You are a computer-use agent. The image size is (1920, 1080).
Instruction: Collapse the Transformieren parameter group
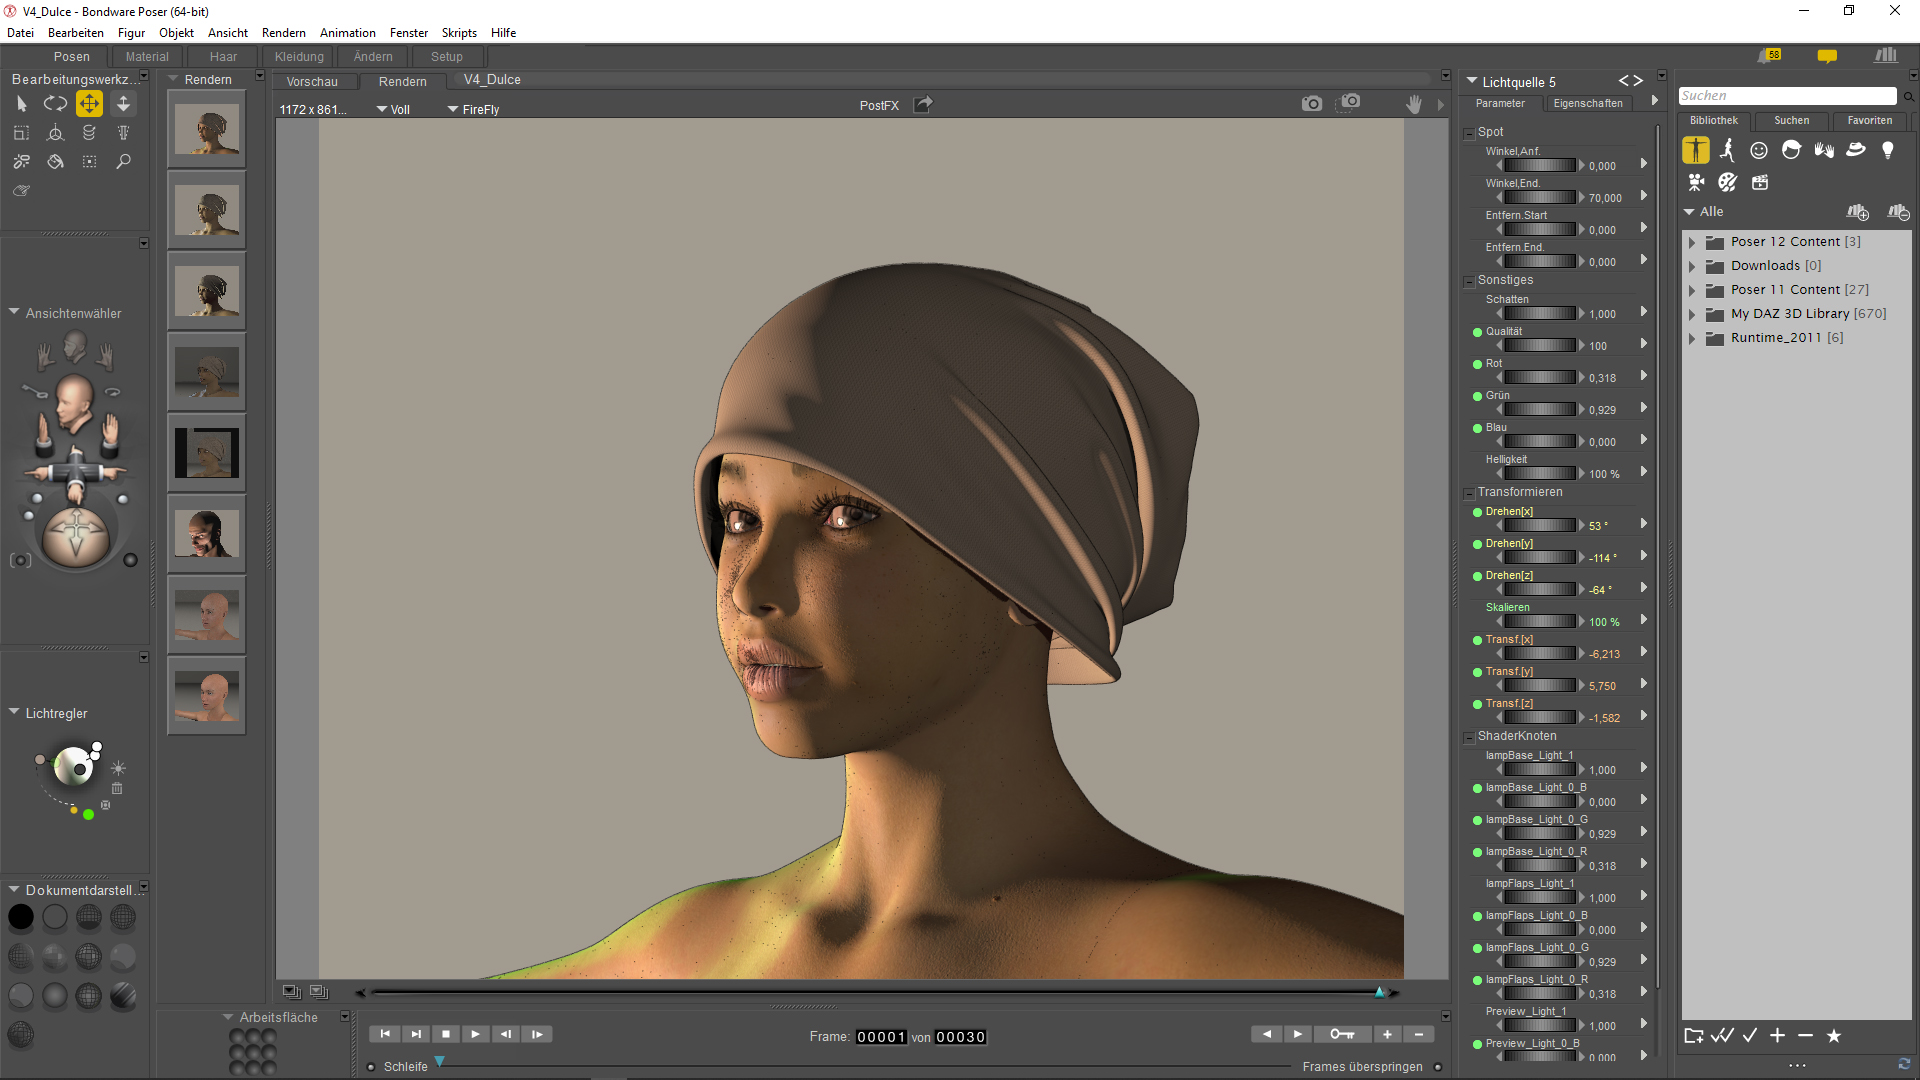click(1469, 493)
